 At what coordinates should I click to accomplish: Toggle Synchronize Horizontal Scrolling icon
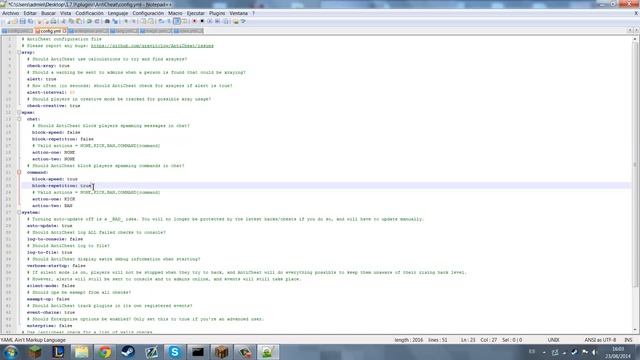click(151, 21)
